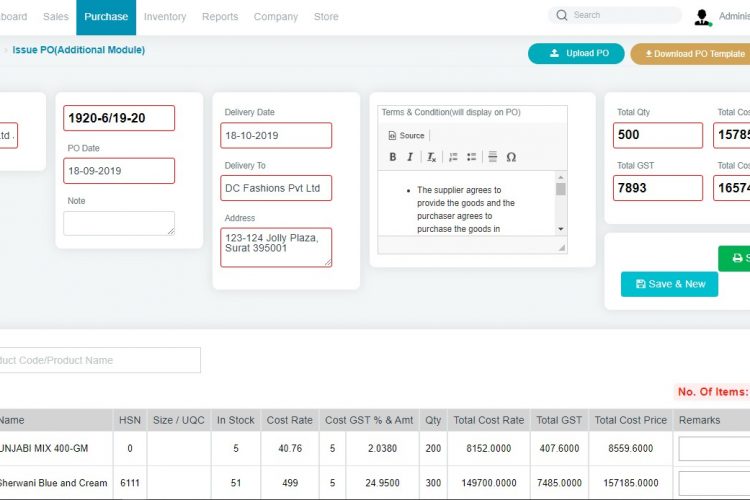This screenshot has height=500, width=750.
Task: Click Download PO Template button
Action: (690, 54)
